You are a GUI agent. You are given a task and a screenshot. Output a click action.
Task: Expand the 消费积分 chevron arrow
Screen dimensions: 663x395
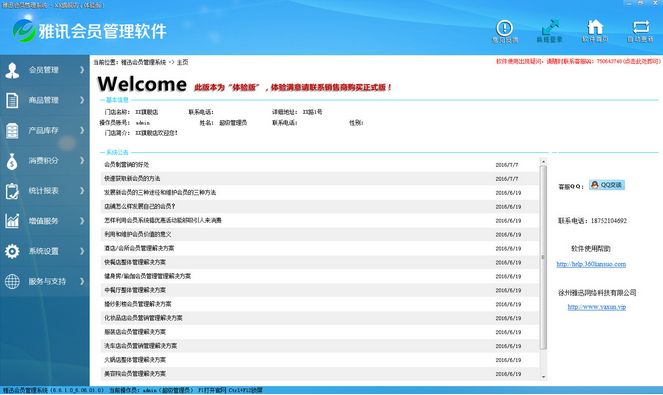tap(82, 161)
